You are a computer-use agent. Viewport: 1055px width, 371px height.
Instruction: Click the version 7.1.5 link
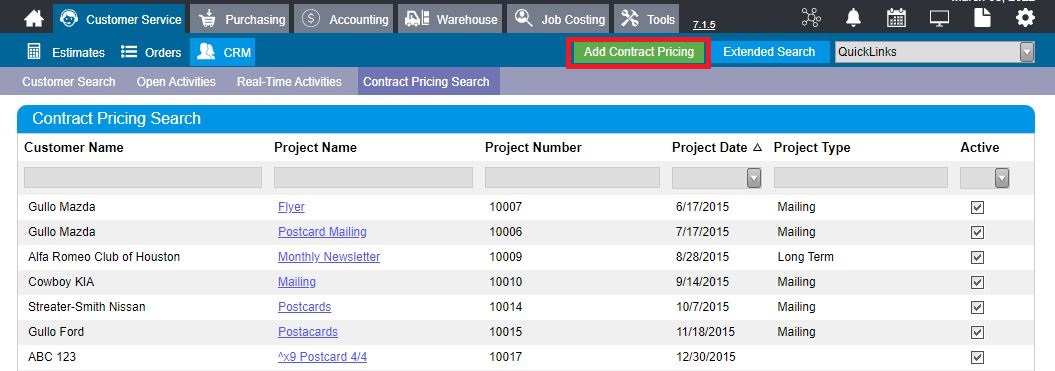click(704, 25)
